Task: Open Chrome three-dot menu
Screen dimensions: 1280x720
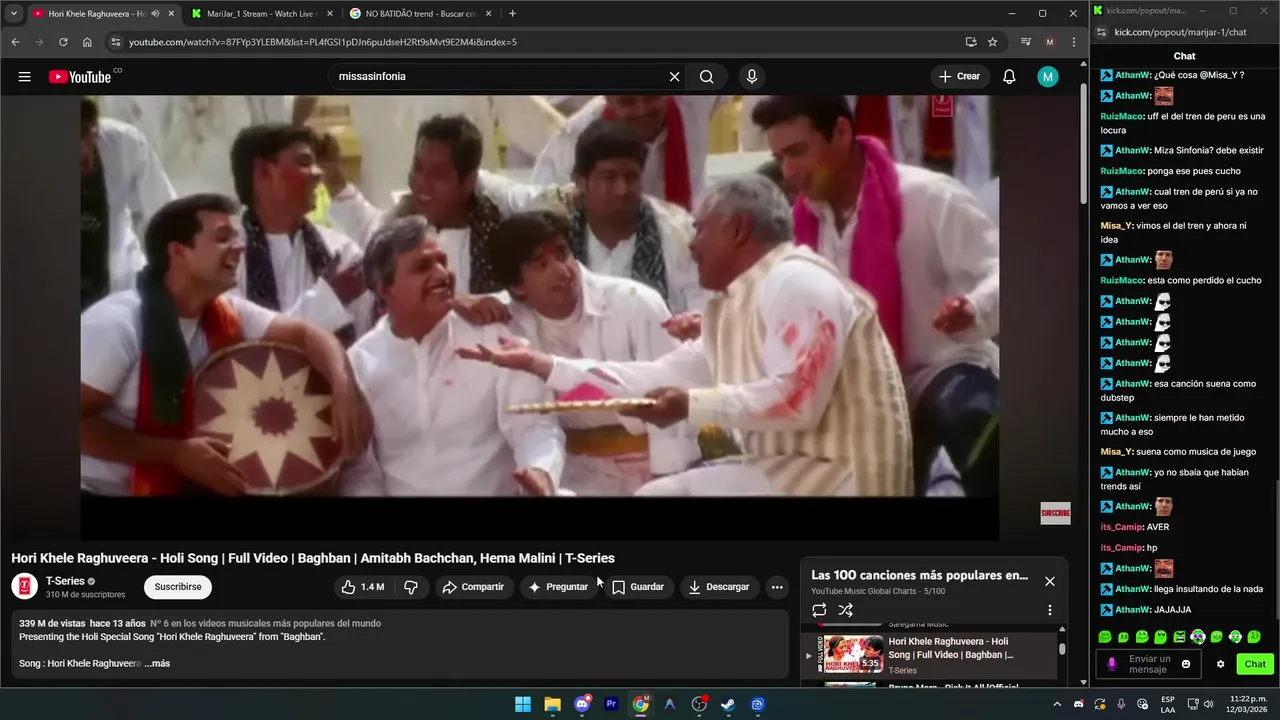Action: pos(1074,42)
